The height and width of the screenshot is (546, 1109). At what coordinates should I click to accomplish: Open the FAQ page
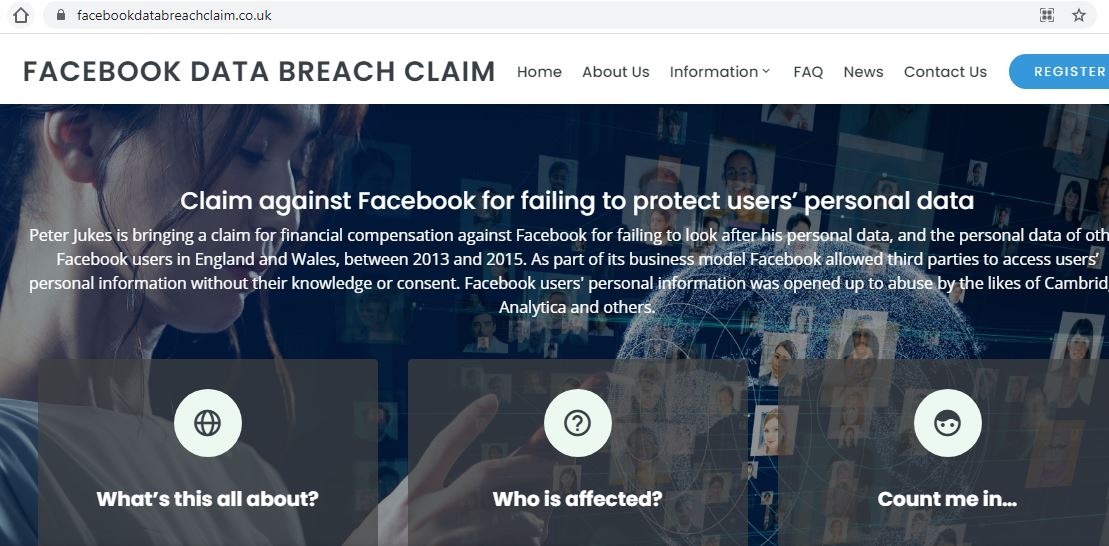point(808,72)
